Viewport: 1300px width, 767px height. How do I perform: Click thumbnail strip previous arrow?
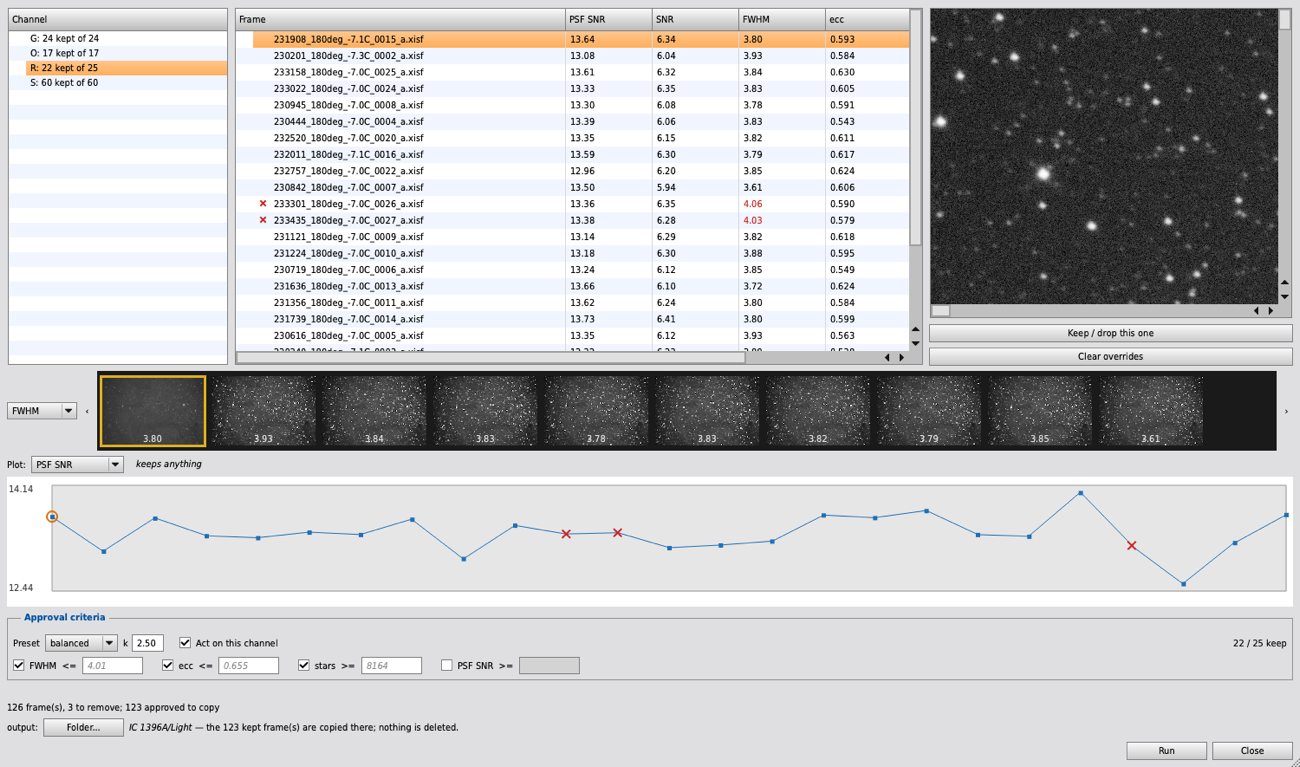pos(87,411)
